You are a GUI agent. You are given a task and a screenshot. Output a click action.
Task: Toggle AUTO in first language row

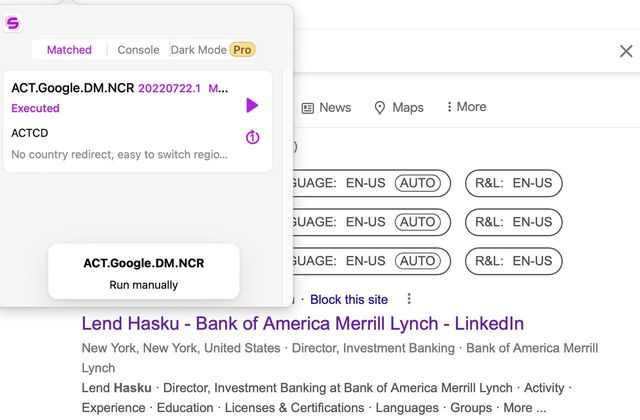(418, 183)
